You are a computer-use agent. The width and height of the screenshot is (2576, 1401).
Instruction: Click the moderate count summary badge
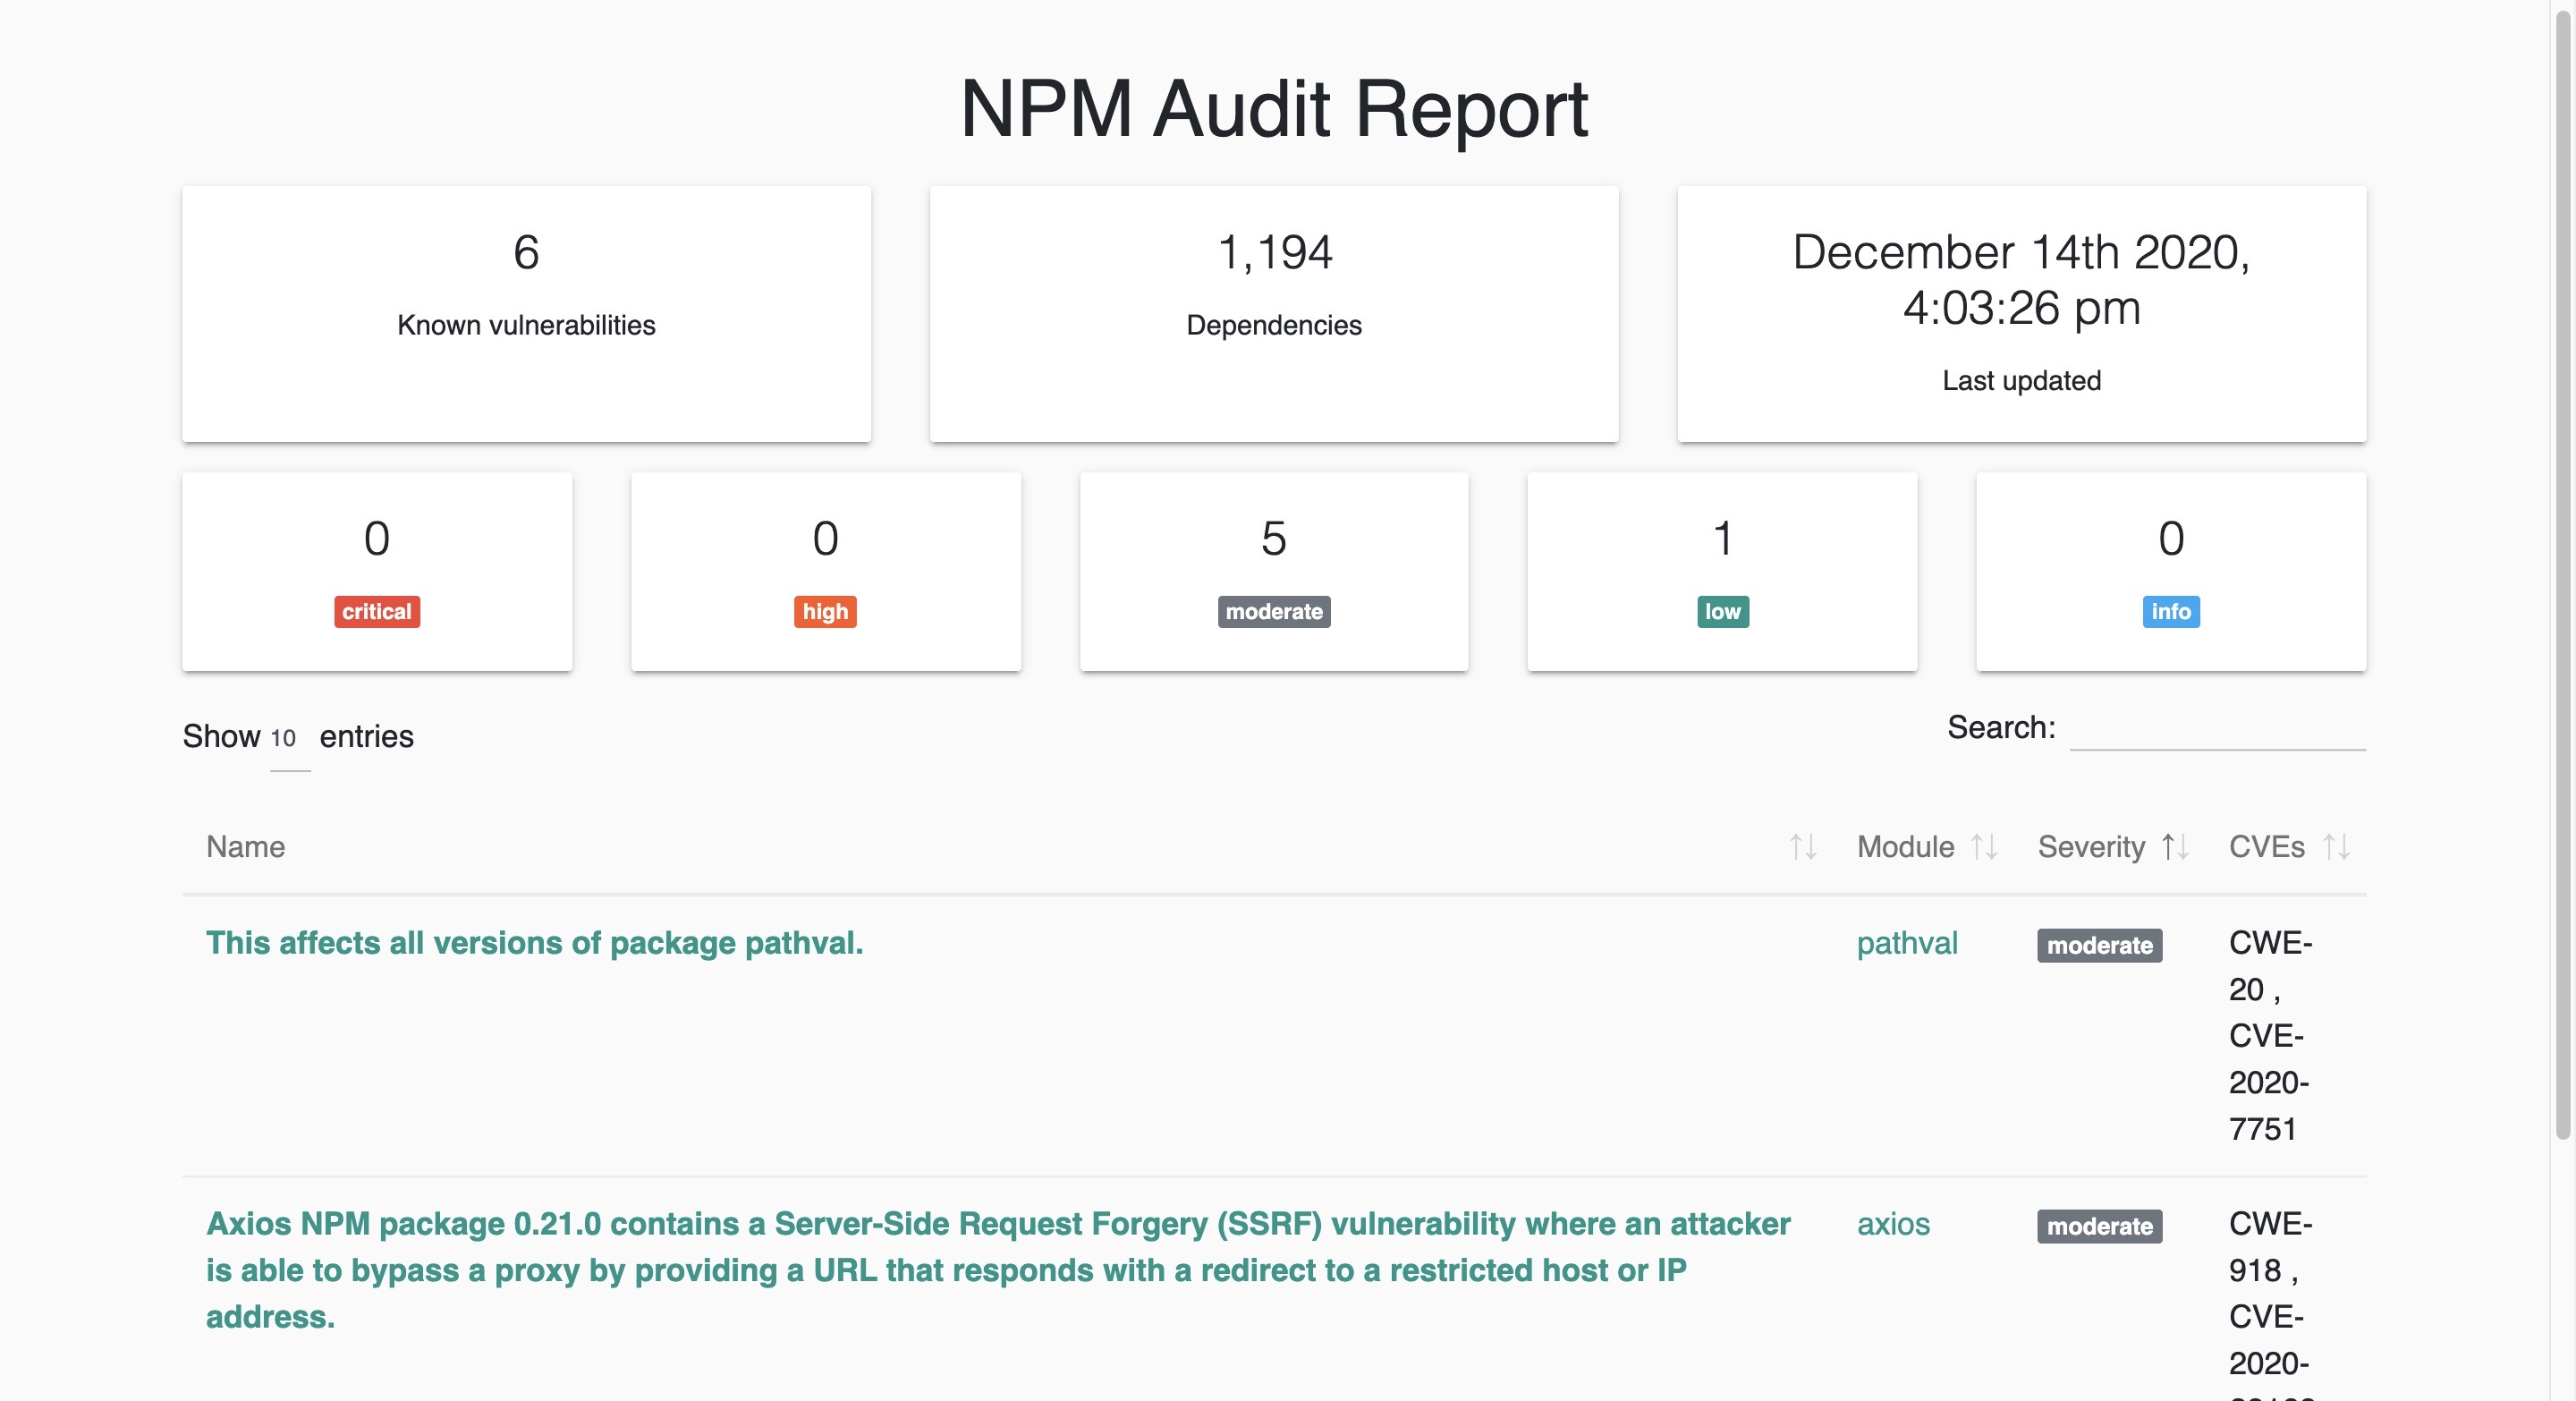[1273, 611]
